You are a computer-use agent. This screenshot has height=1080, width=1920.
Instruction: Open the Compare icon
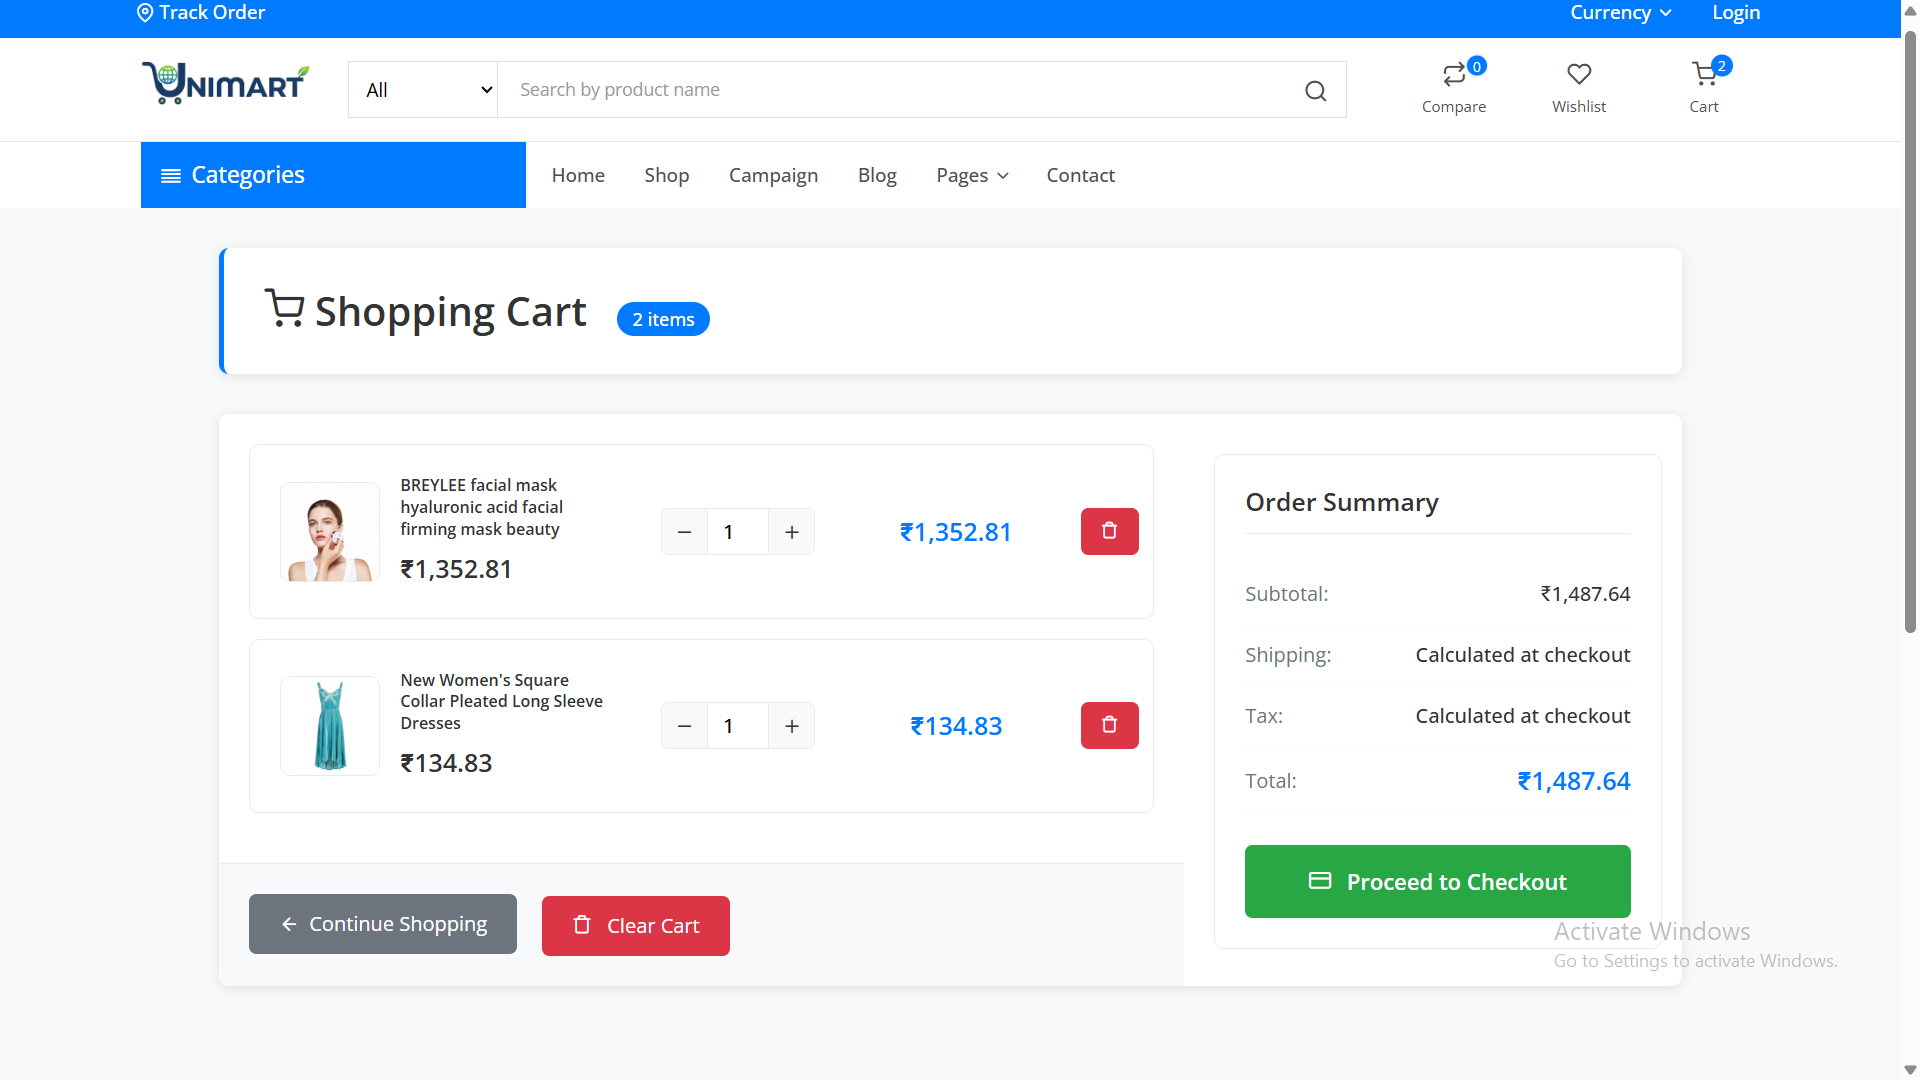pyautogui.click(x=1454, y=74)
